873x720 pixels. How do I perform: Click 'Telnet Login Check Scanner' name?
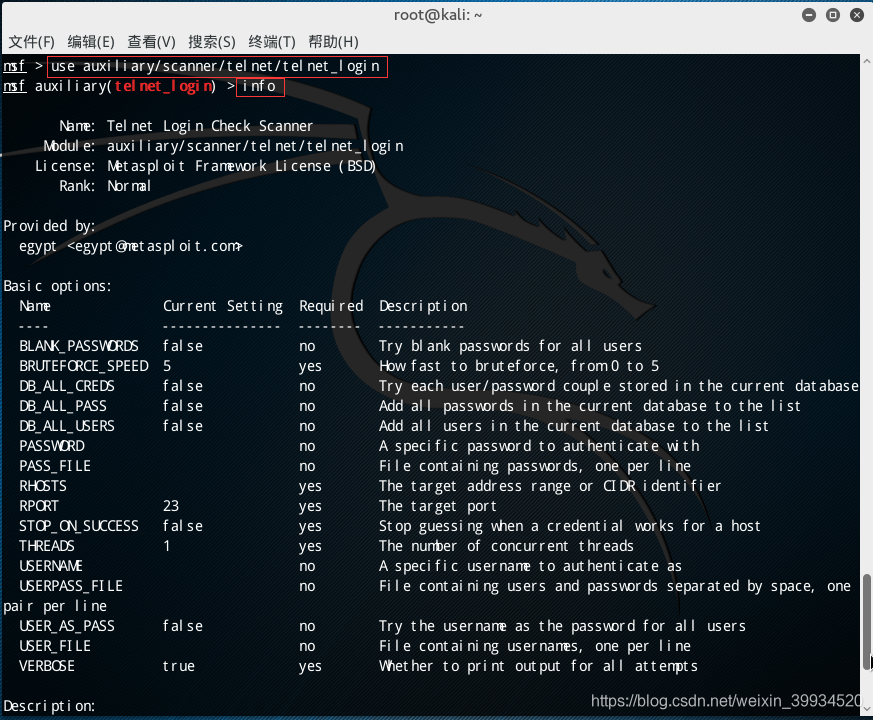tap(210, 126)
